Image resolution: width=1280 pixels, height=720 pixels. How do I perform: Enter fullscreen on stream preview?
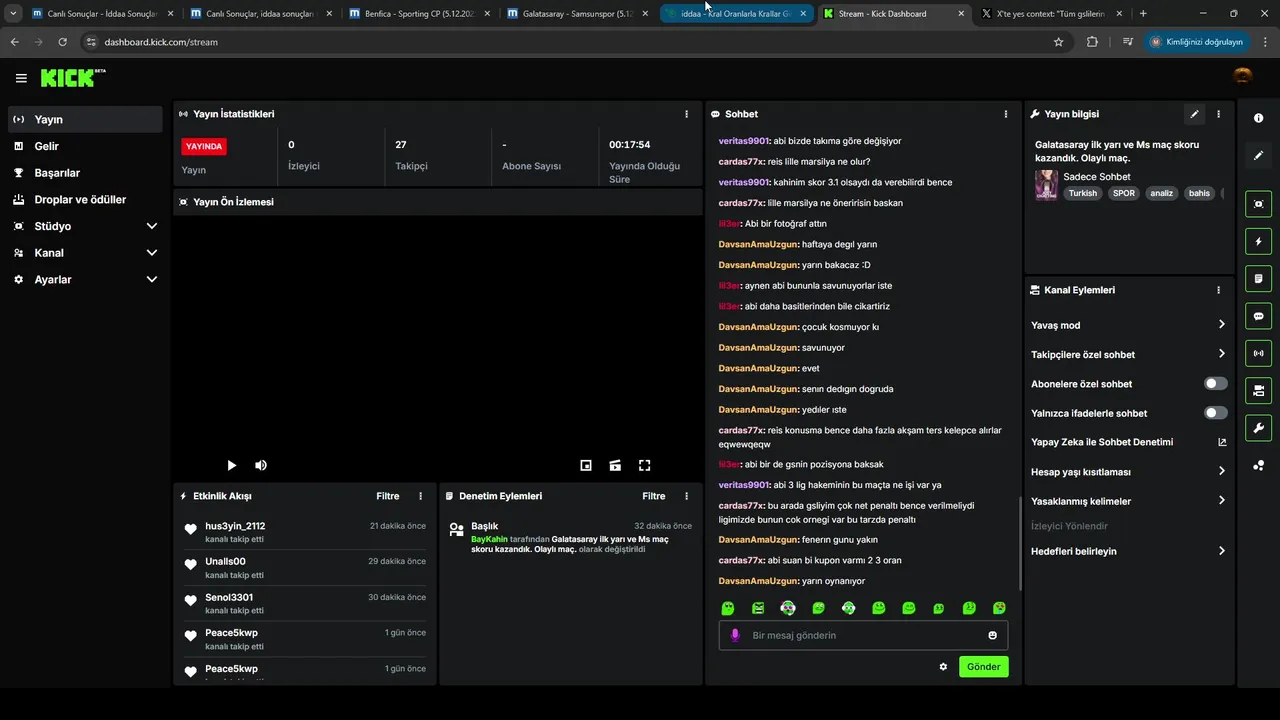click(x=645, y=465)
